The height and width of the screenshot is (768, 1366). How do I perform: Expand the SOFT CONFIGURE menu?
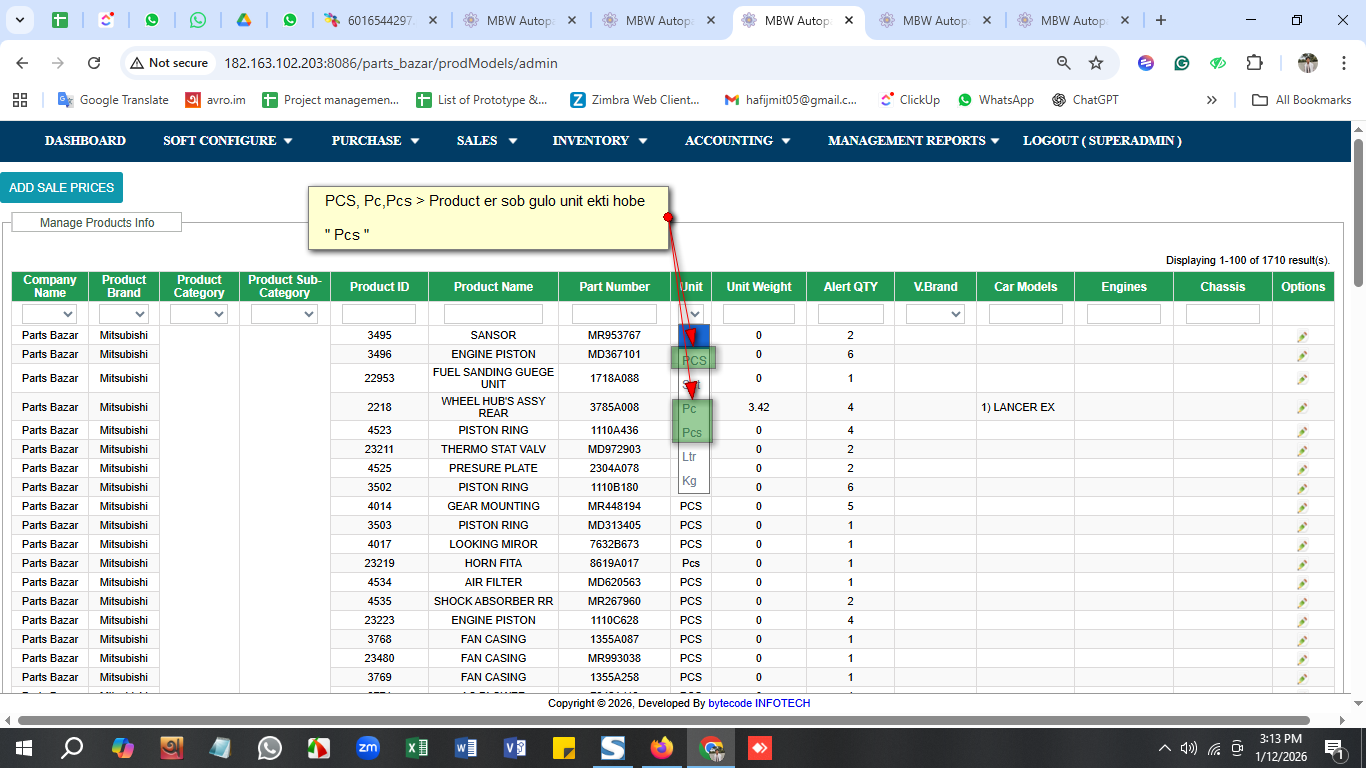click(x=228, y=141)
